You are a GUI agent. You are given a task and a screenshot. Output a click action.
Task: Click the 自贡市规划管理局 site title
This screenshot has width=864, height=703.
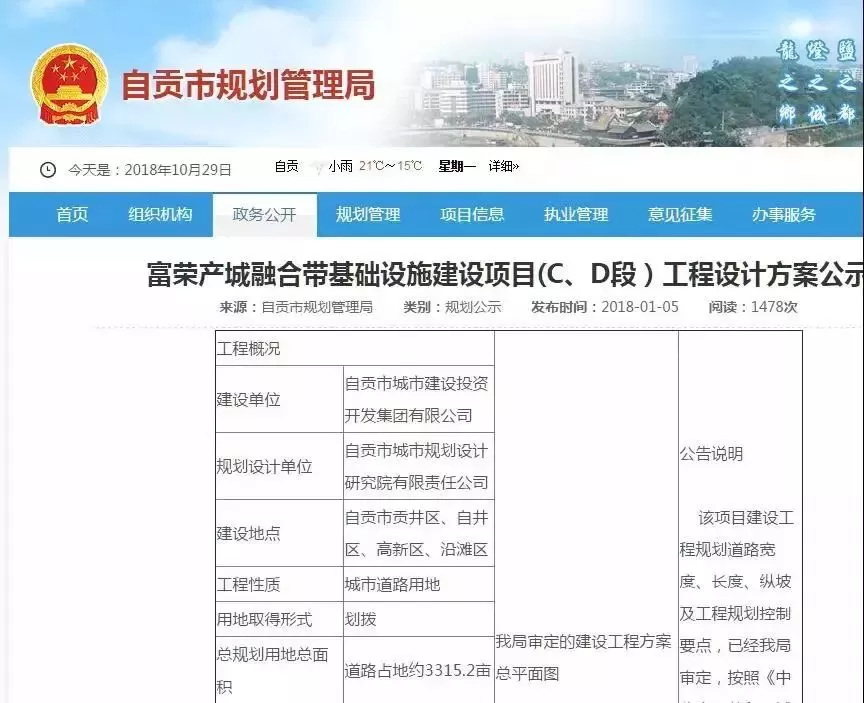pyautogui.click(x=248, y=85)
